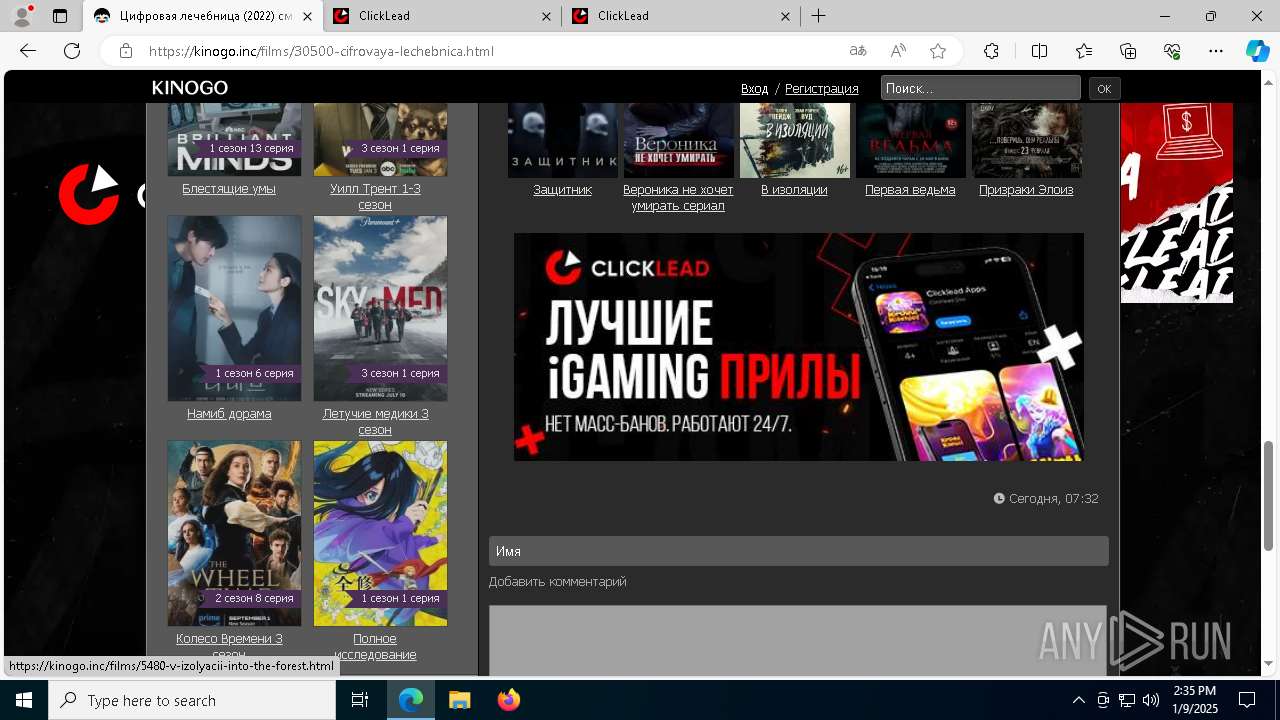Open Первая ведьма link
Viewport: 1280px width, 720px height.
tap(910, 190)
